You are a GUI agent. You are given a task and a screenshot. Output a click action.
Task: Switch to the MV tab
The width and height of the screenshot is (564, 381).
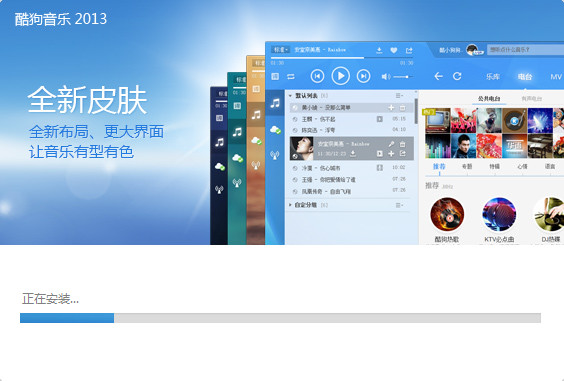(556, 77)
